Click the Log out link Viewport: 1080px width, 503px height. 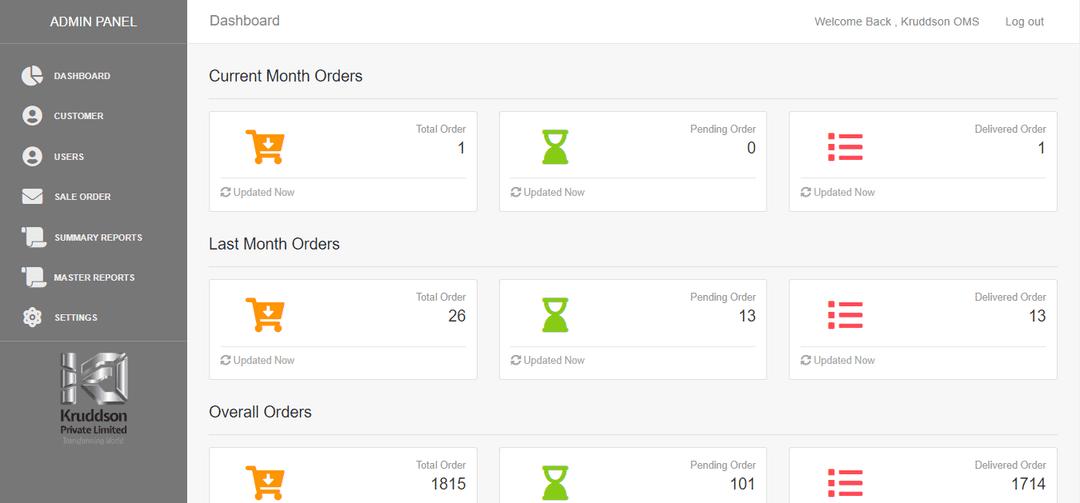tap(1024, 22)
